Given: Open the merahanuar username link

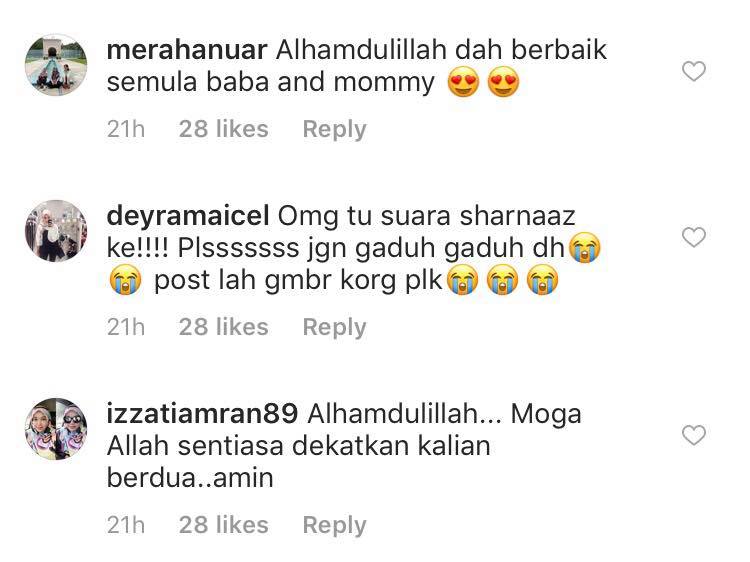Looking at the screenshot, I should coord(187,50).
